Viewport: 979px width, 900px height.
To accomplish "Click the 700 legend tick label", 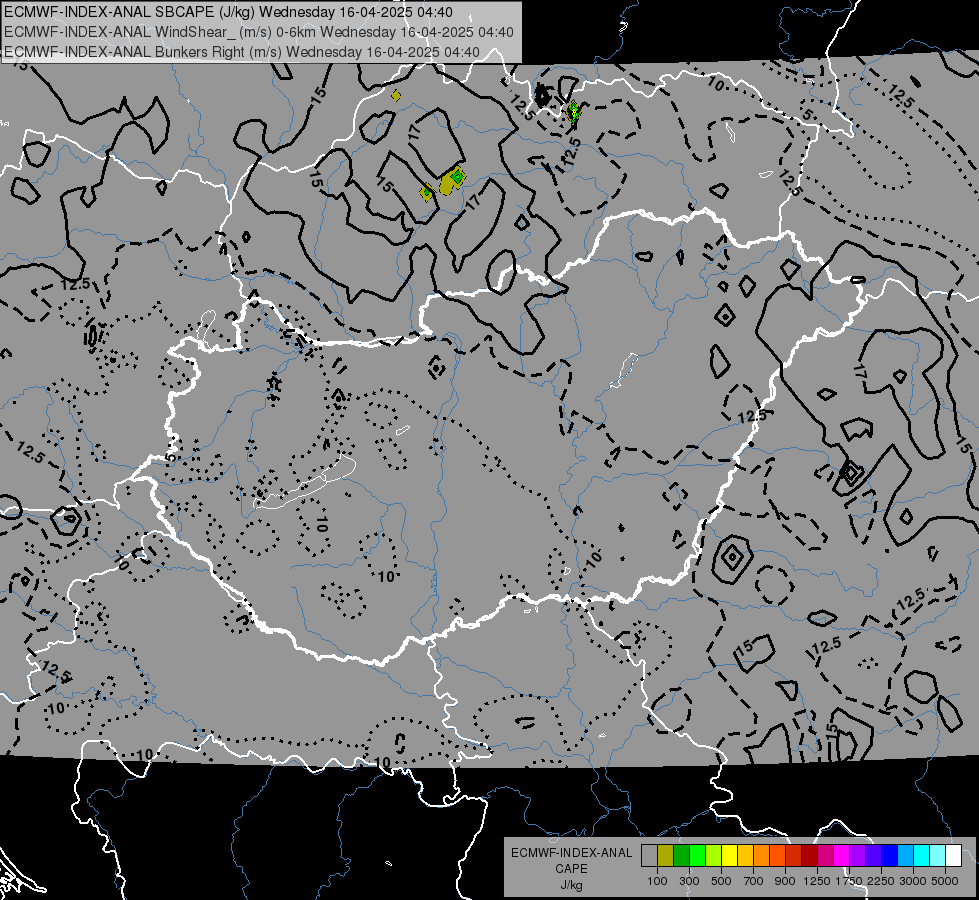I will (754, 881).
